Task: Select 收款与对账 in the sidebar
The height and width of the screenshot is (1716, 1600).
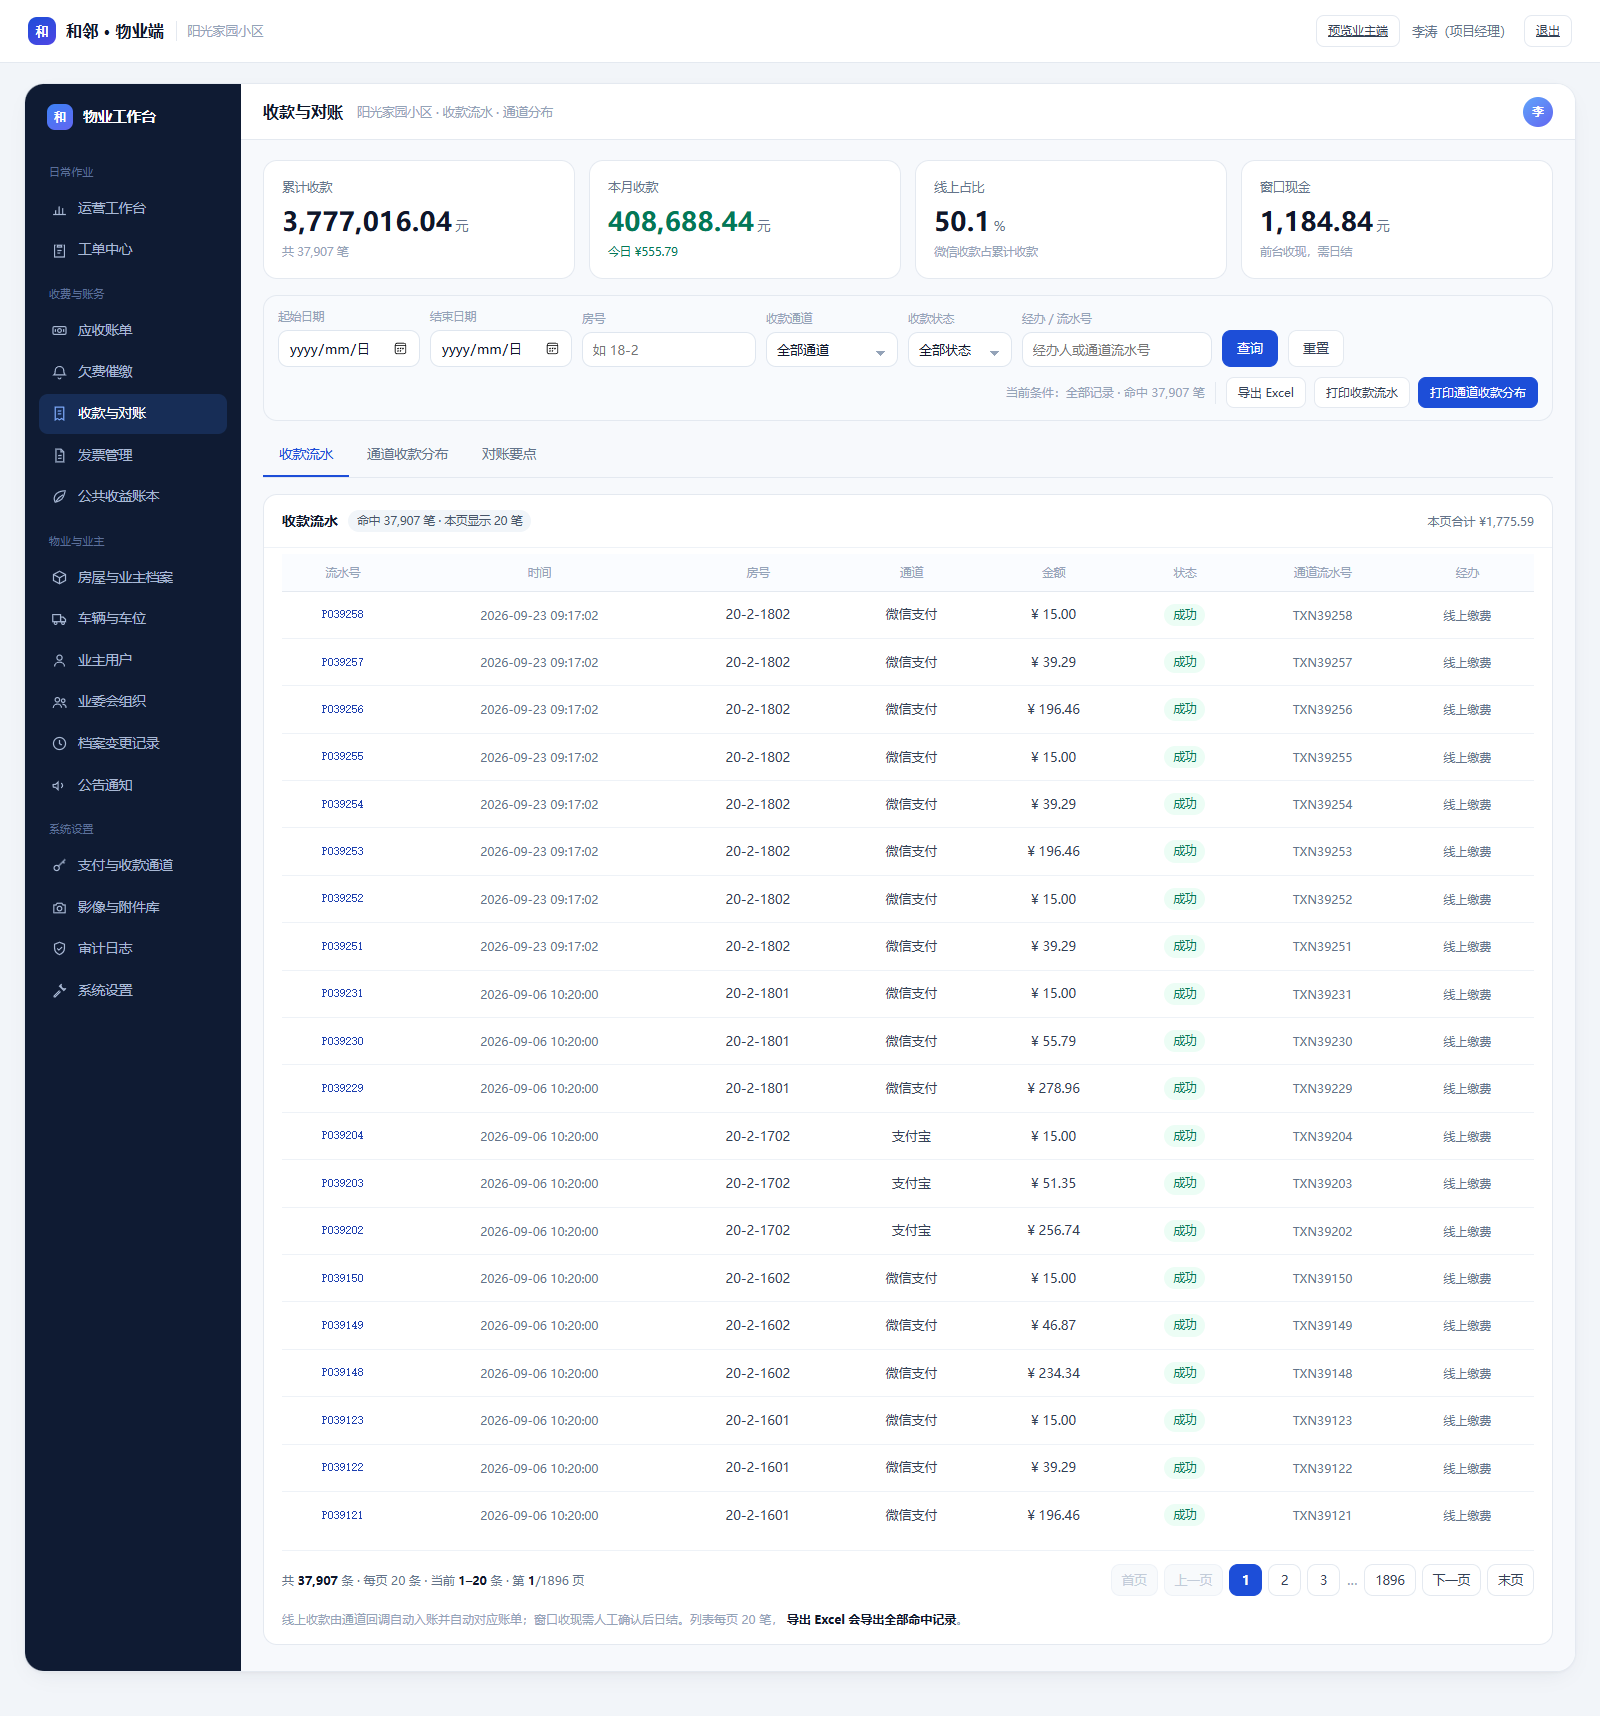Action: point(133,414)
